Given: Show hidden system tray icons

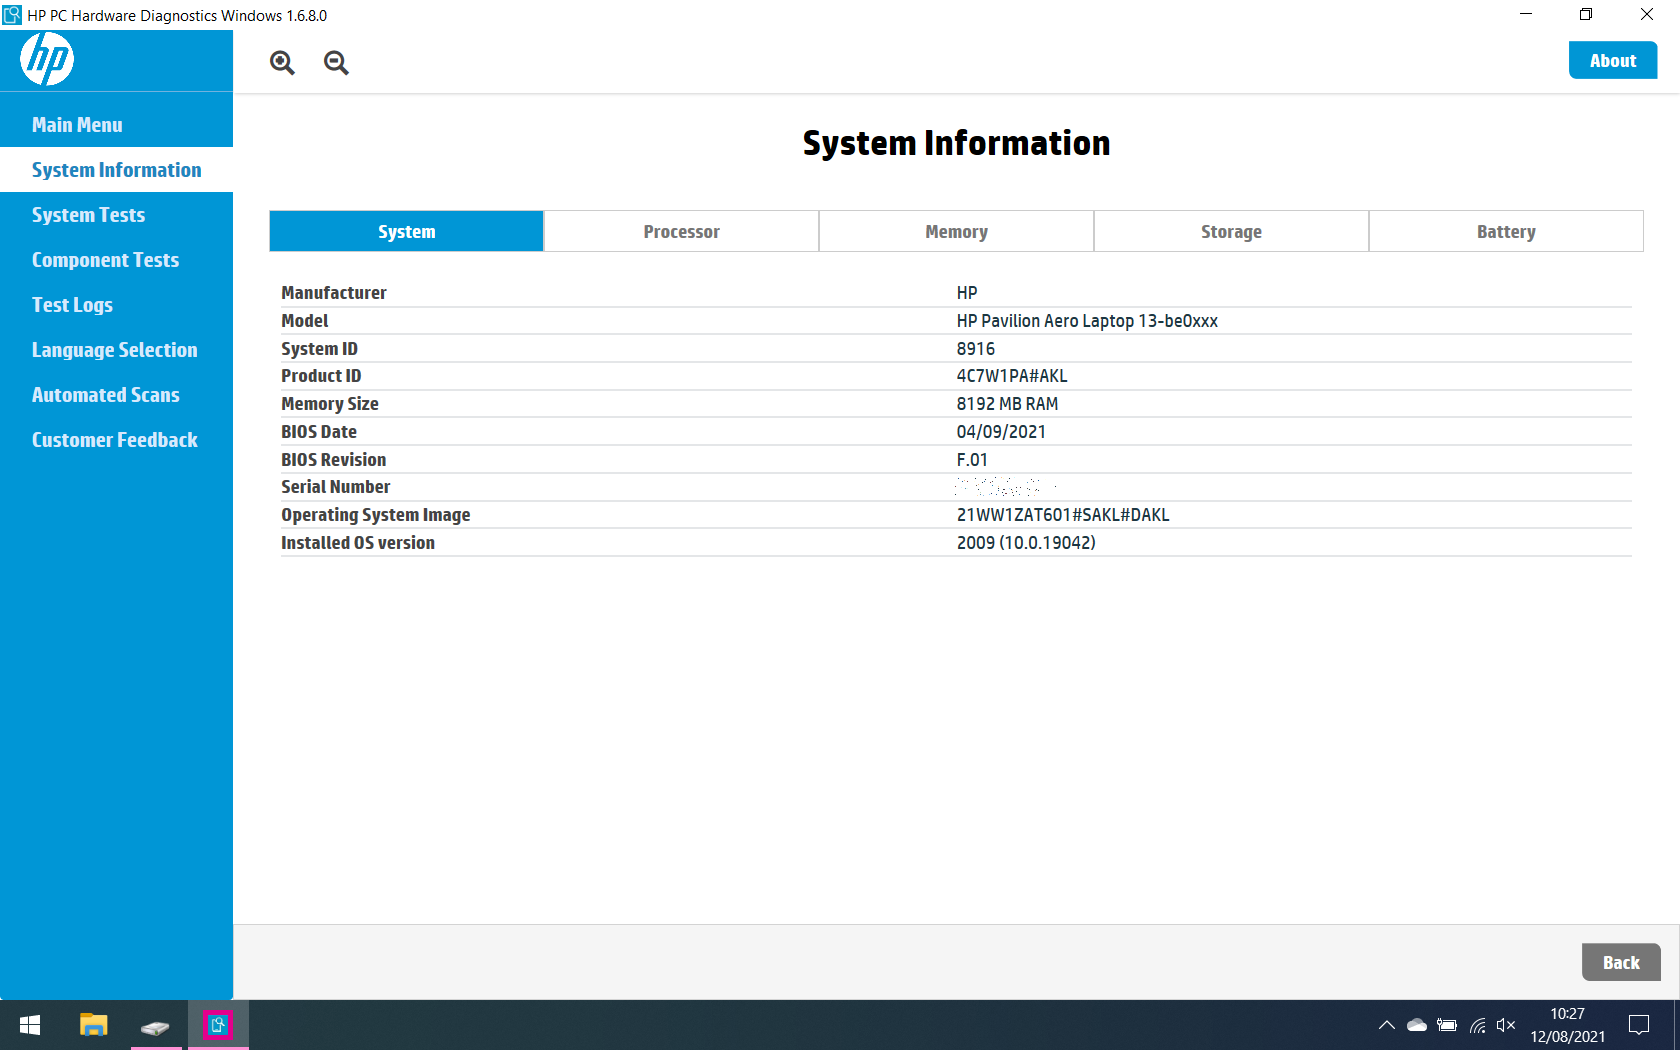Looking at the screenshot, I should point(1386,1025).
